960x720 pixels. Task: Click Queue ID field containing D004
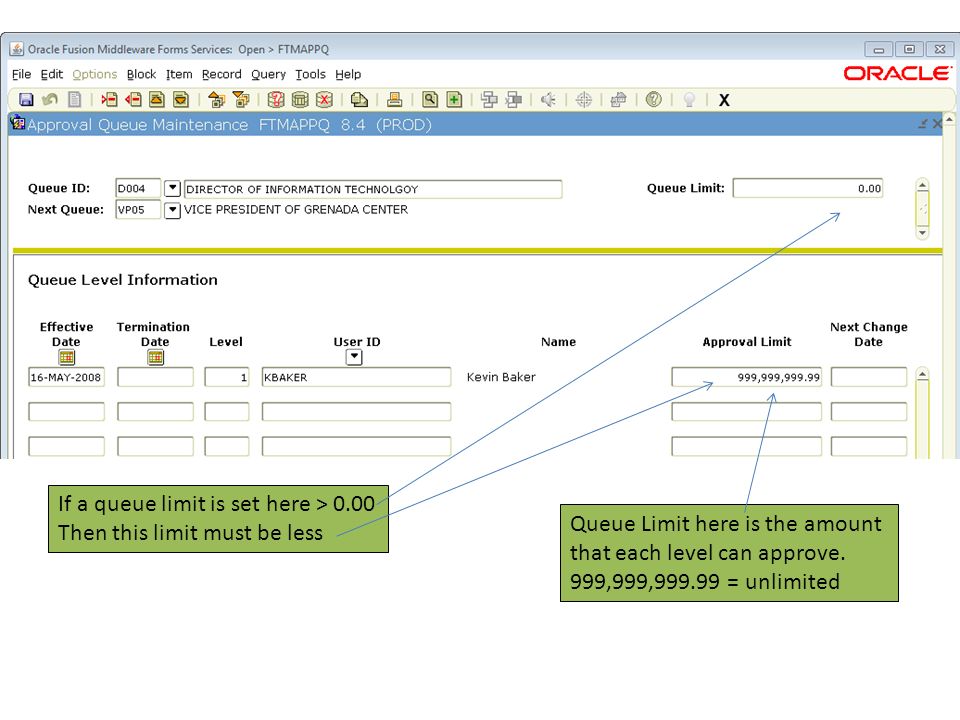pos(138,189)
